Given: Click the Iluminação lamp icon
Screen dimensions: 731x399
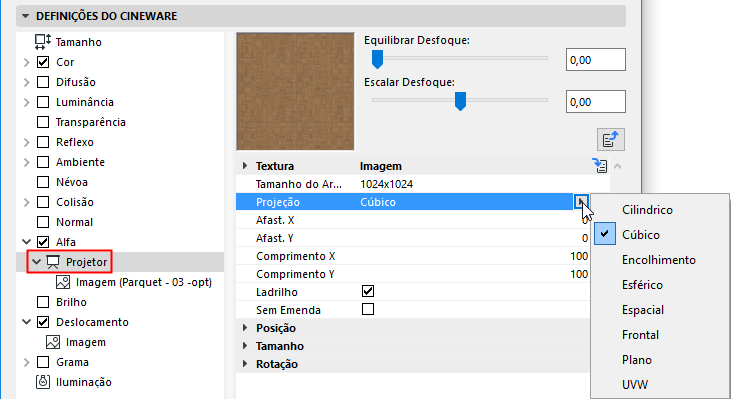Looking at the screenshot, I should click(43, 382).
